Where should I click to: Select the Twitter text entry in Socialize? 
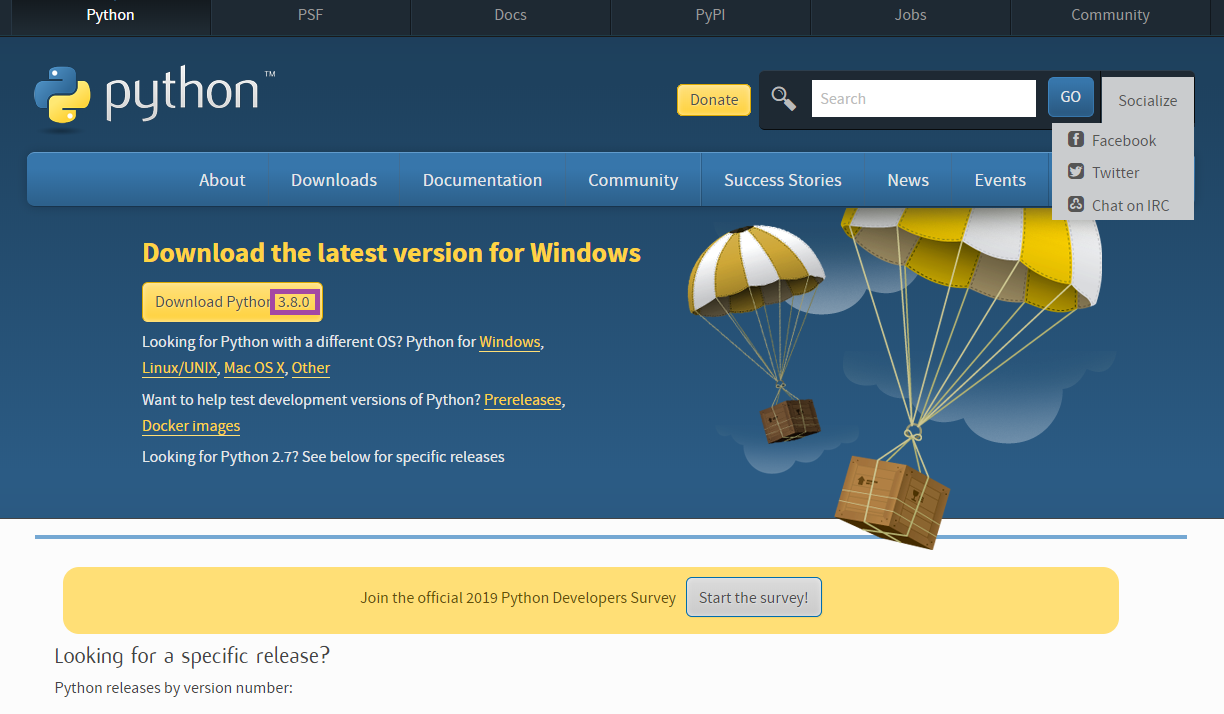pyautogui.click(x=1116, y=173)
